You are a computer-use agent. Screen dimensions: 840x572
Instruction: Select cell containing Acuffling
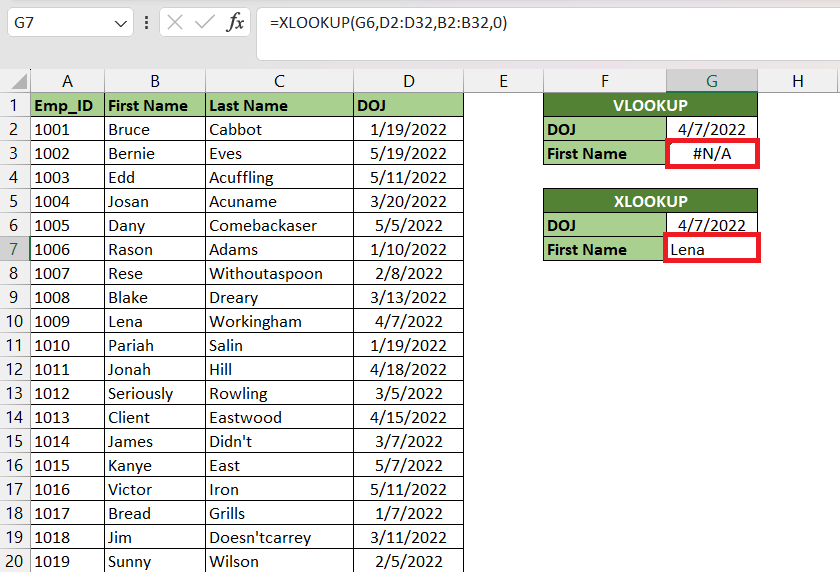[279, 177]
